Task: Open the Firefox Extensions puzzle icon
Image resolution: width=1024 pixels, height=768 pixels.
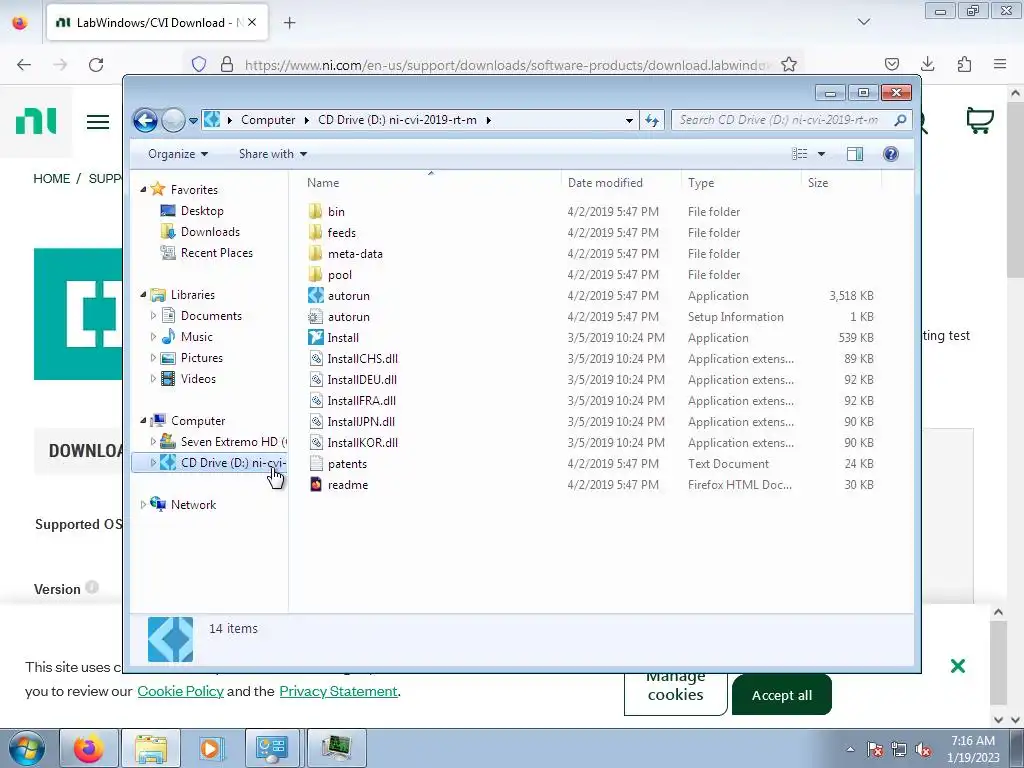Action: (x=964, y=64)
